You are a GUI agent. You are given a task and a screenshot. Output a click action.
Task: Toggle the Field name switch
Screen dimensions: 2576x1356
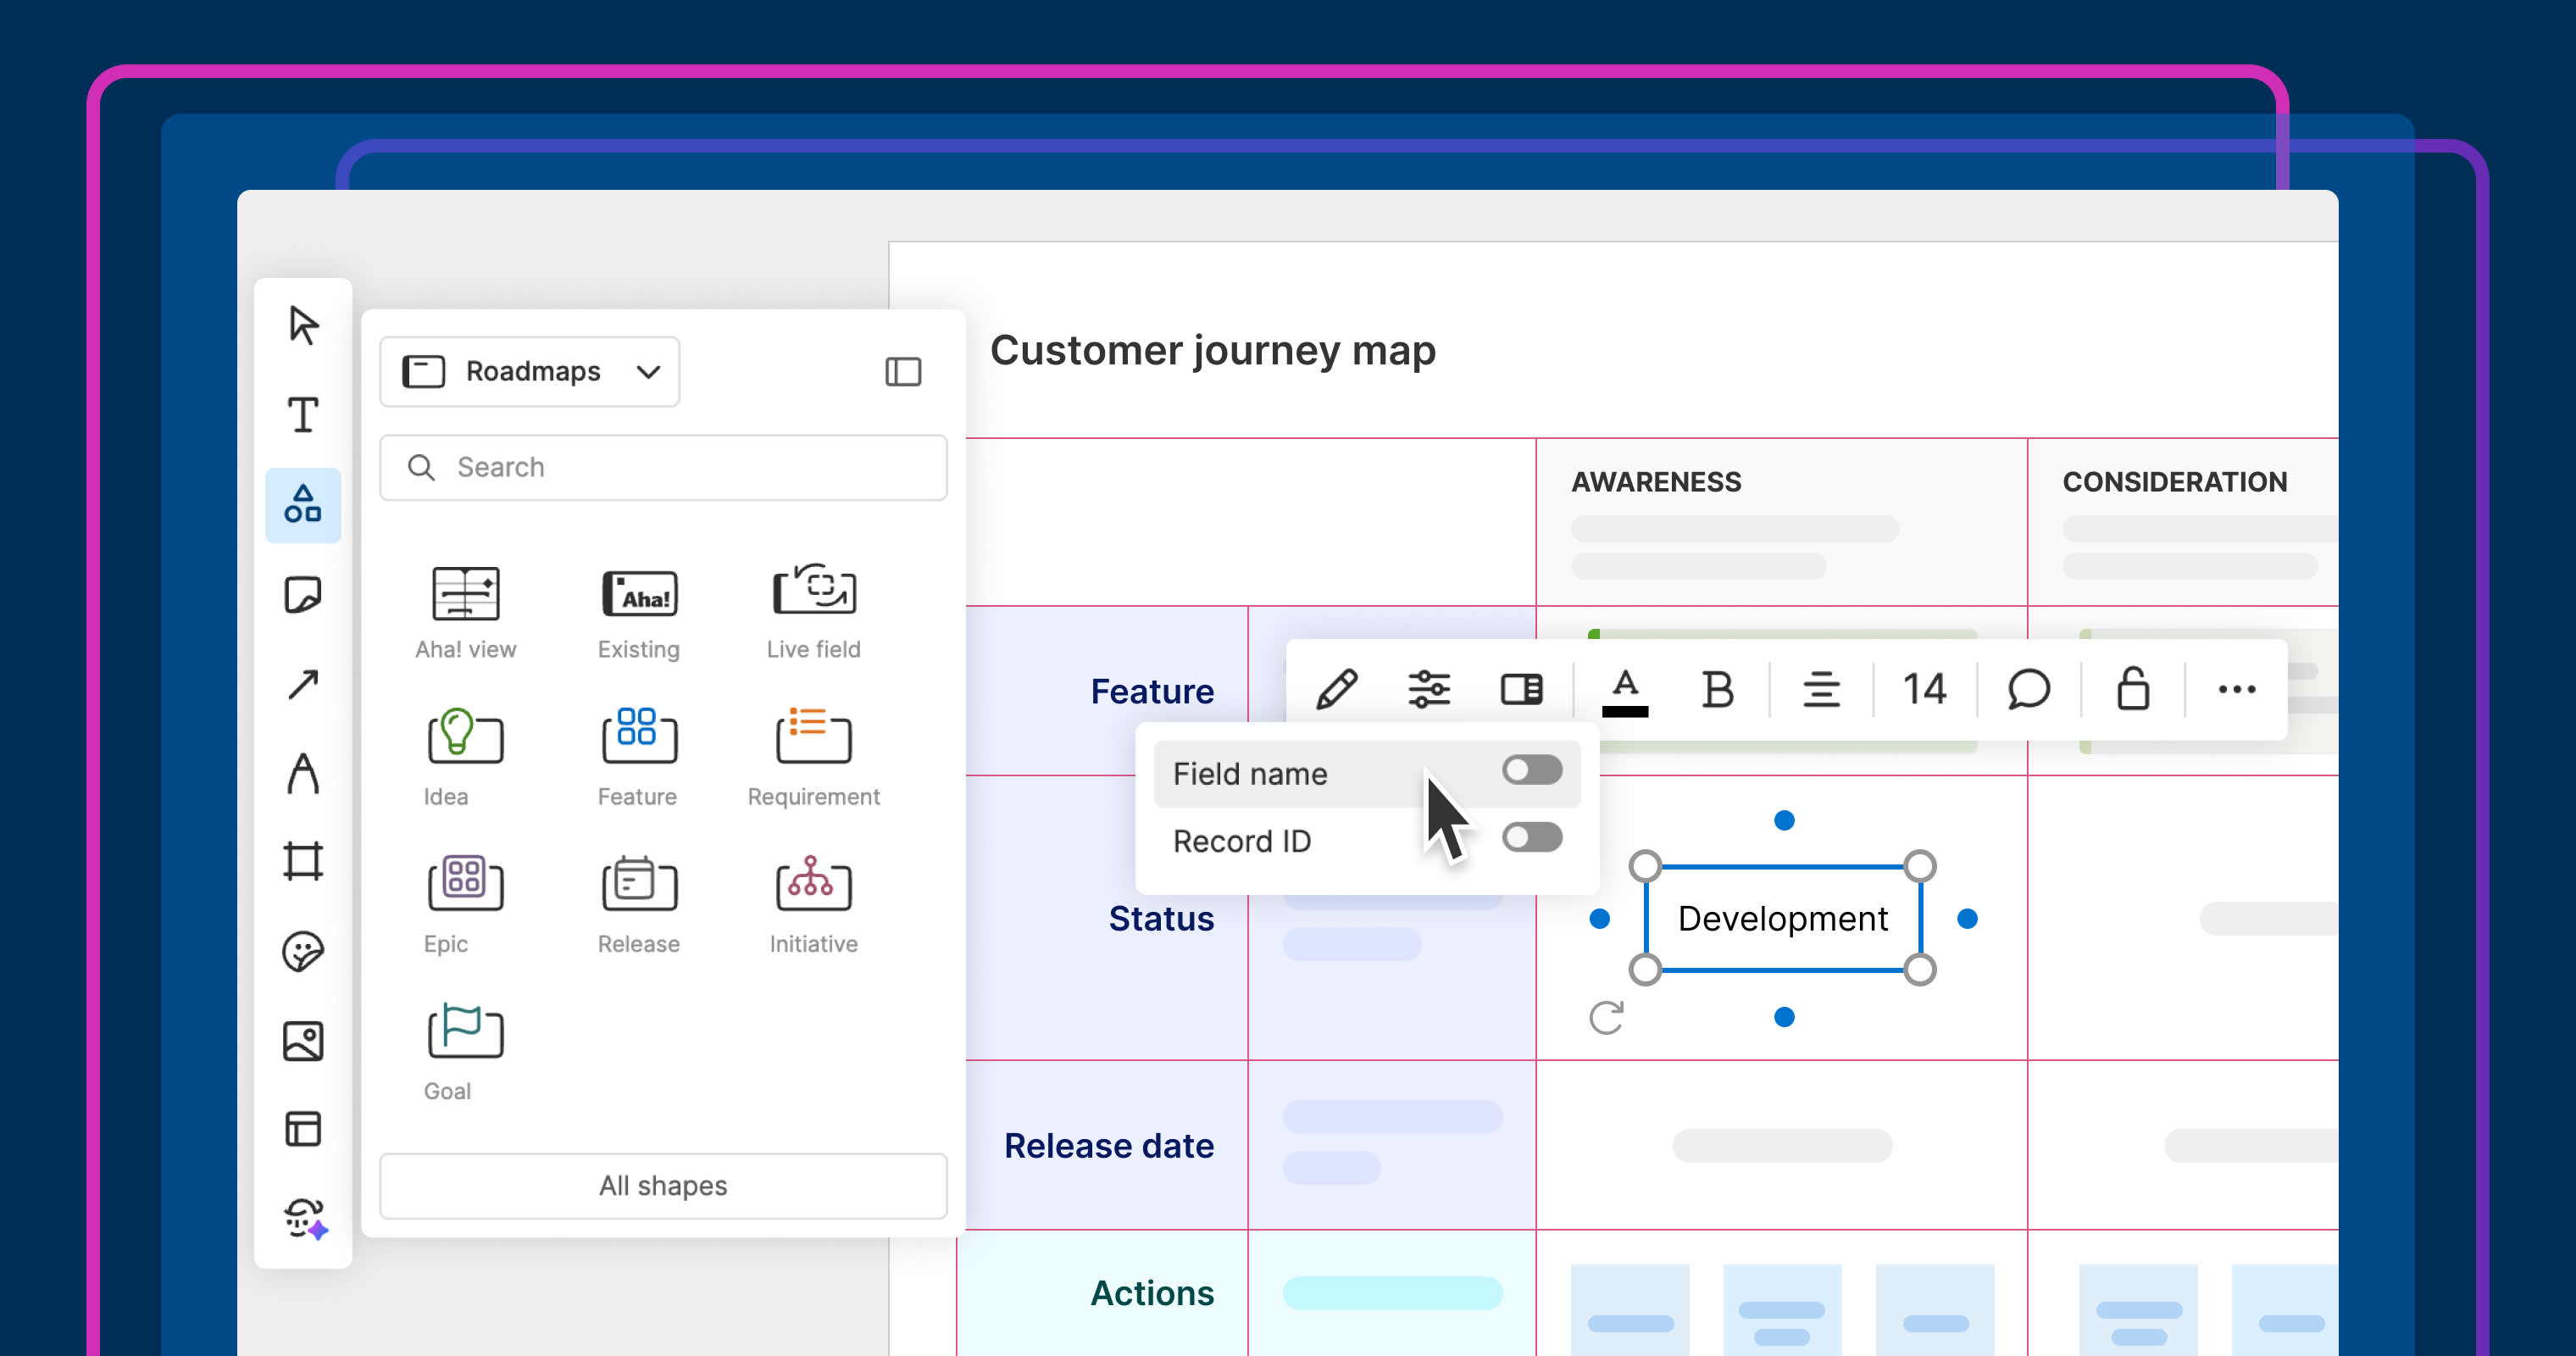(1531, 770)
